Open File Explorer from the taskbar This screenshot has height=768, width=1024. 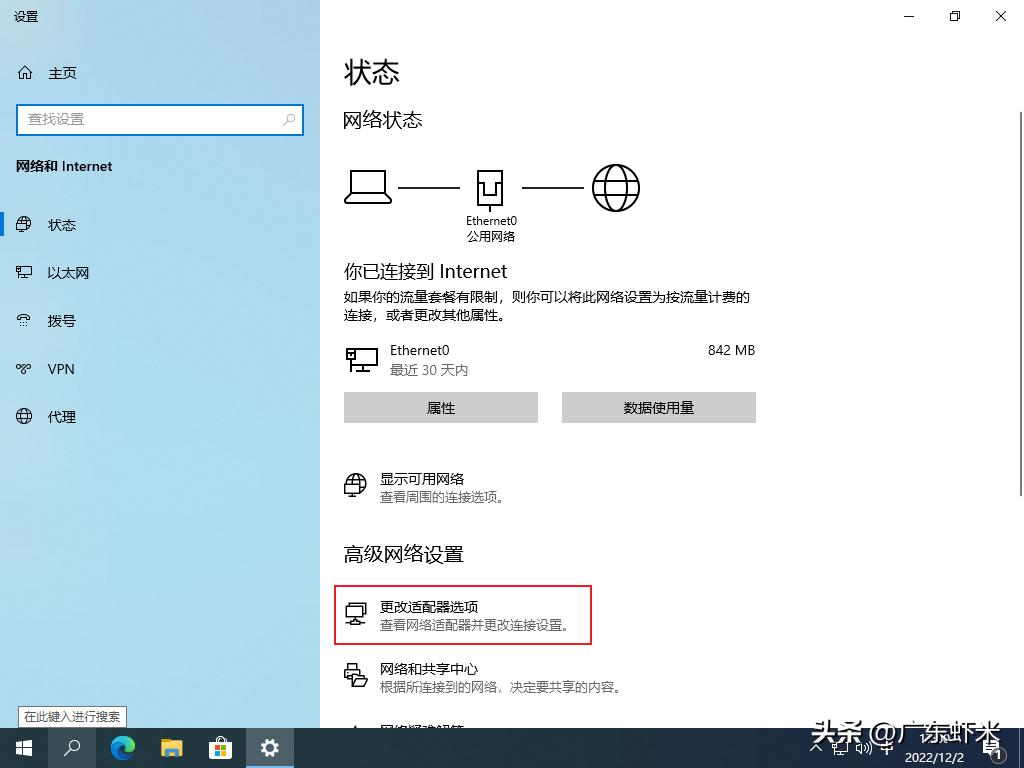pos(171,747)
